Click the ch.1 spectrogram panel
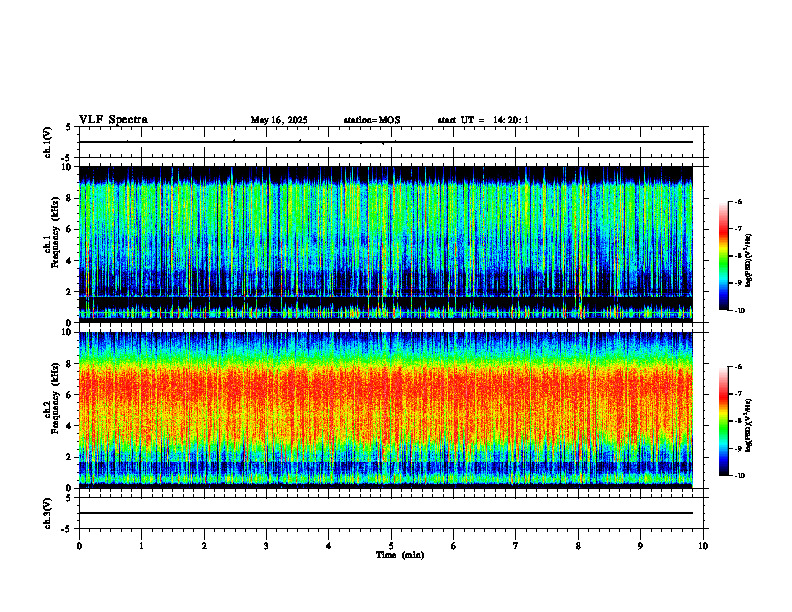The image size is (792, 612). click(x=386, y=244)
